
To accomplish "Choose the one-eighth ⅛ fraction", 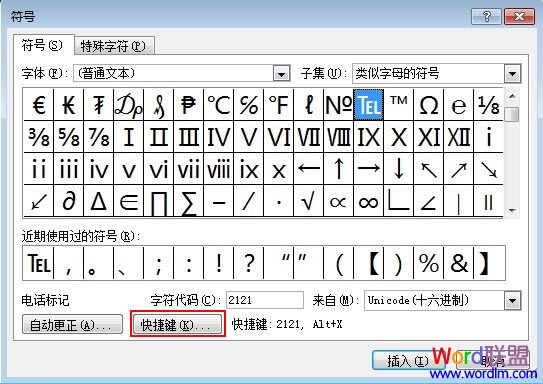I will tap(489, 105).
